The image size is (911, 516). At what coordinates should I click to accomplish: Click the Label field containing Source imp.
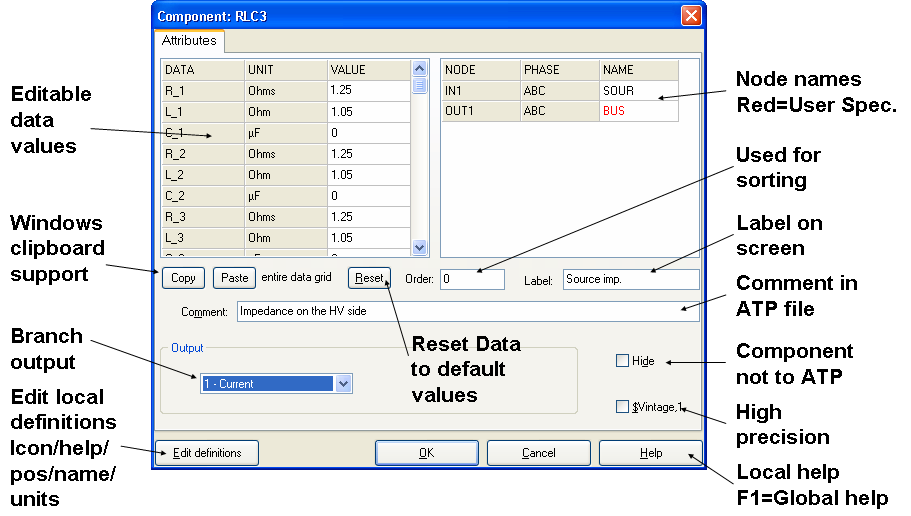630,279
